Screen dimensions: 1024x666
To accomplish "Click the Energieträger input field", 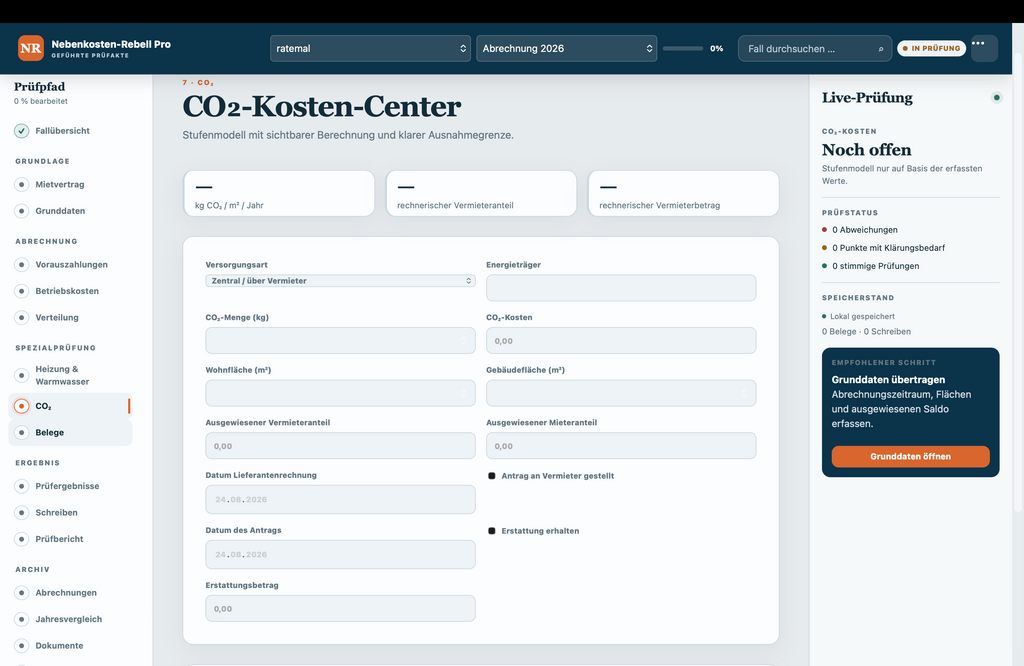I will tap(621, 288).
